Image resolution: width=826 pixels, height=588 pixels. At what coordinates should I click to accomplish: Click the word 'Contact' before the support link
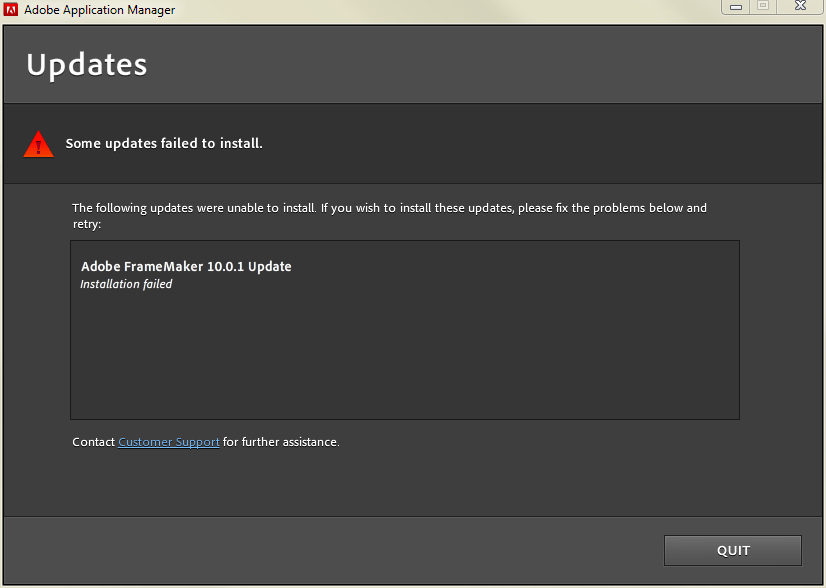(94, 442)
